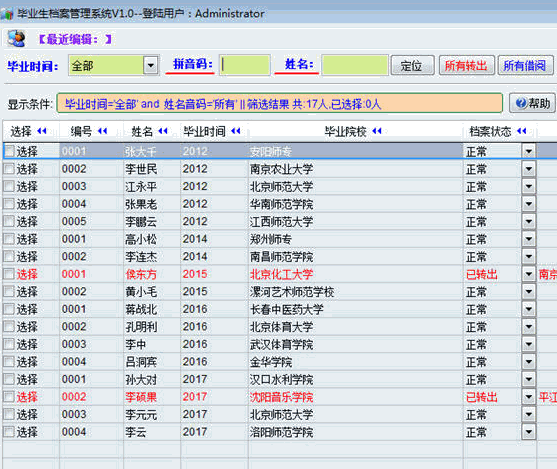Sort by 编号 column arrow icon
The width and height of the screenshot is (557, 469).
pyautogui.click(x=102, y=131)
